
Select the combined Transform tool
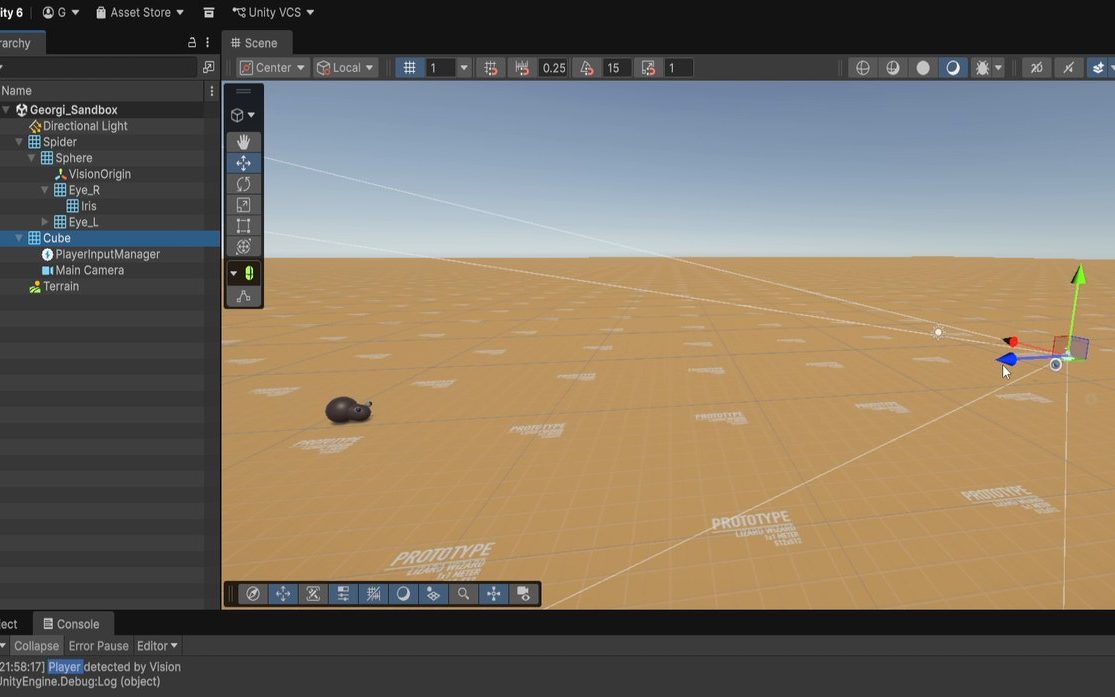click(x=243, y=247)
